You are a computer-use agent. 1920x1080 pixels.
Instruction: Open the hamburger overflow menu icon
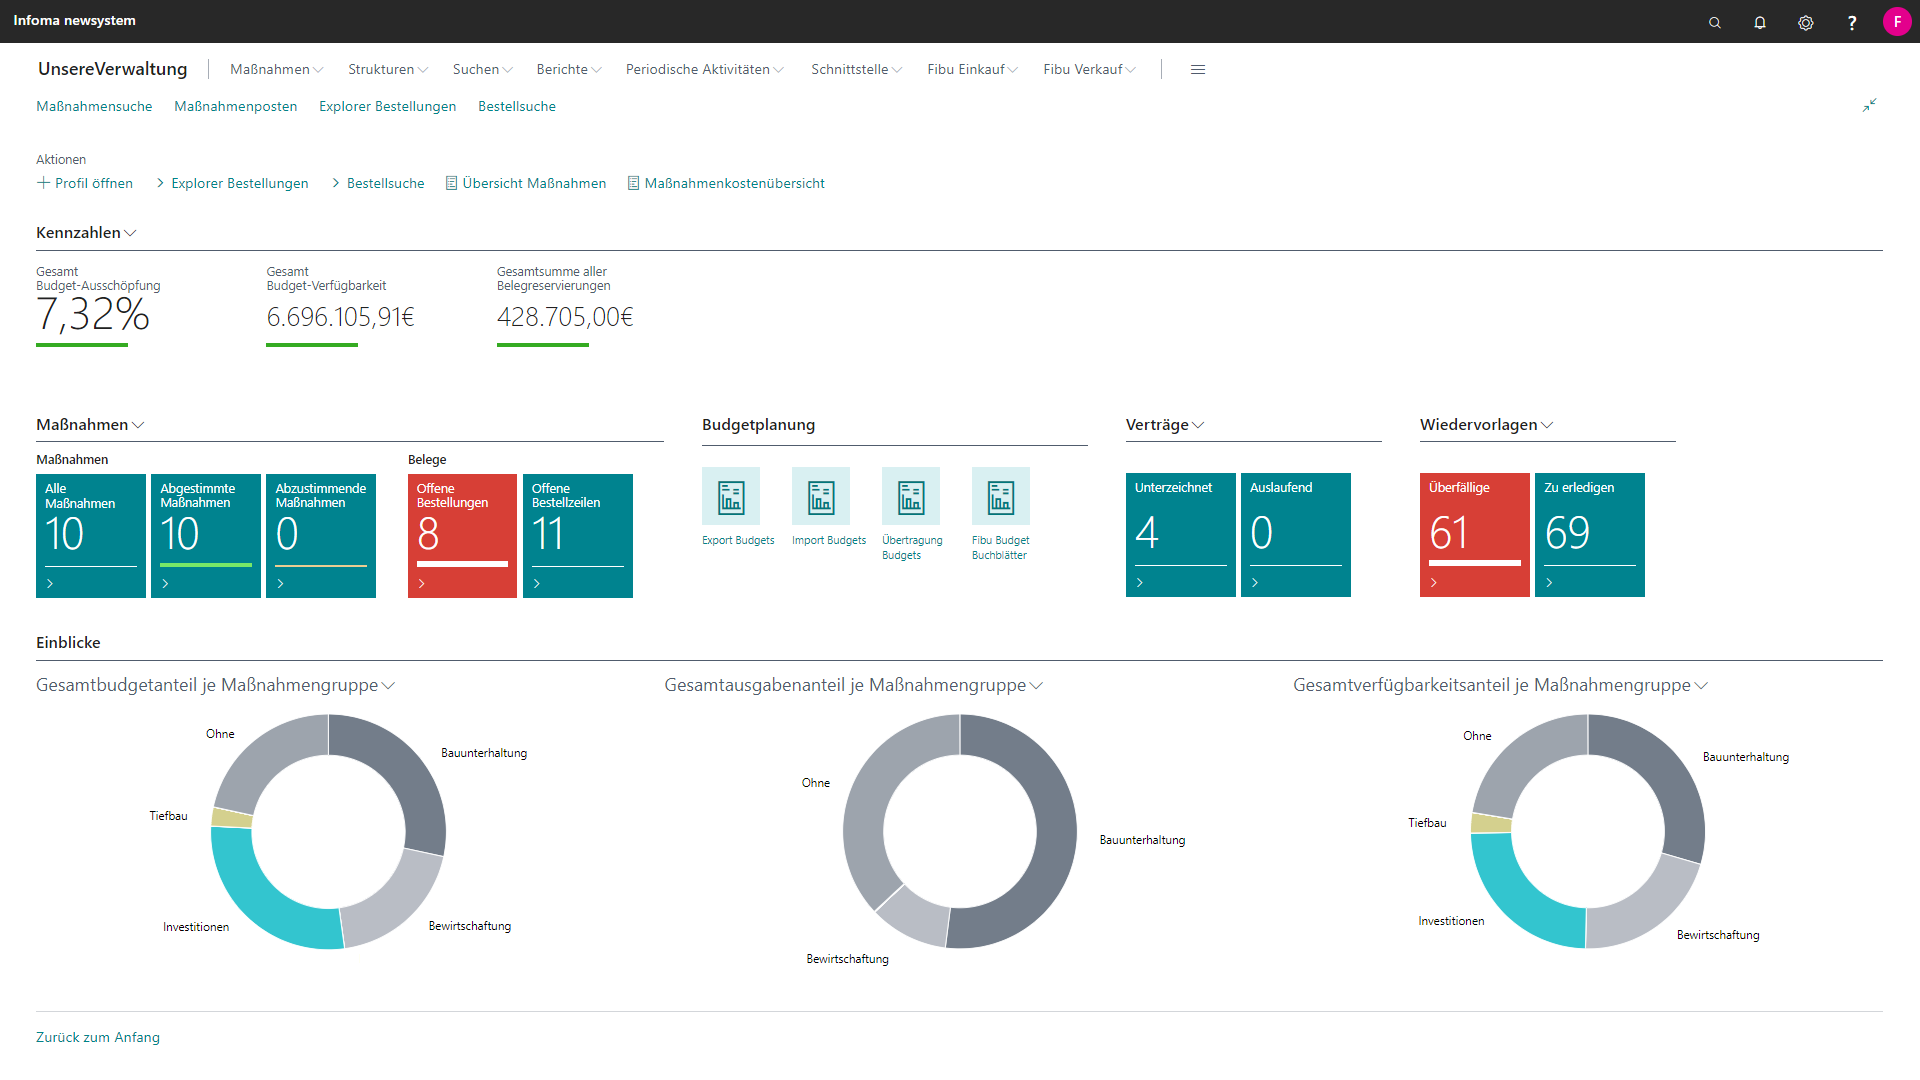tap(1198, 69)
